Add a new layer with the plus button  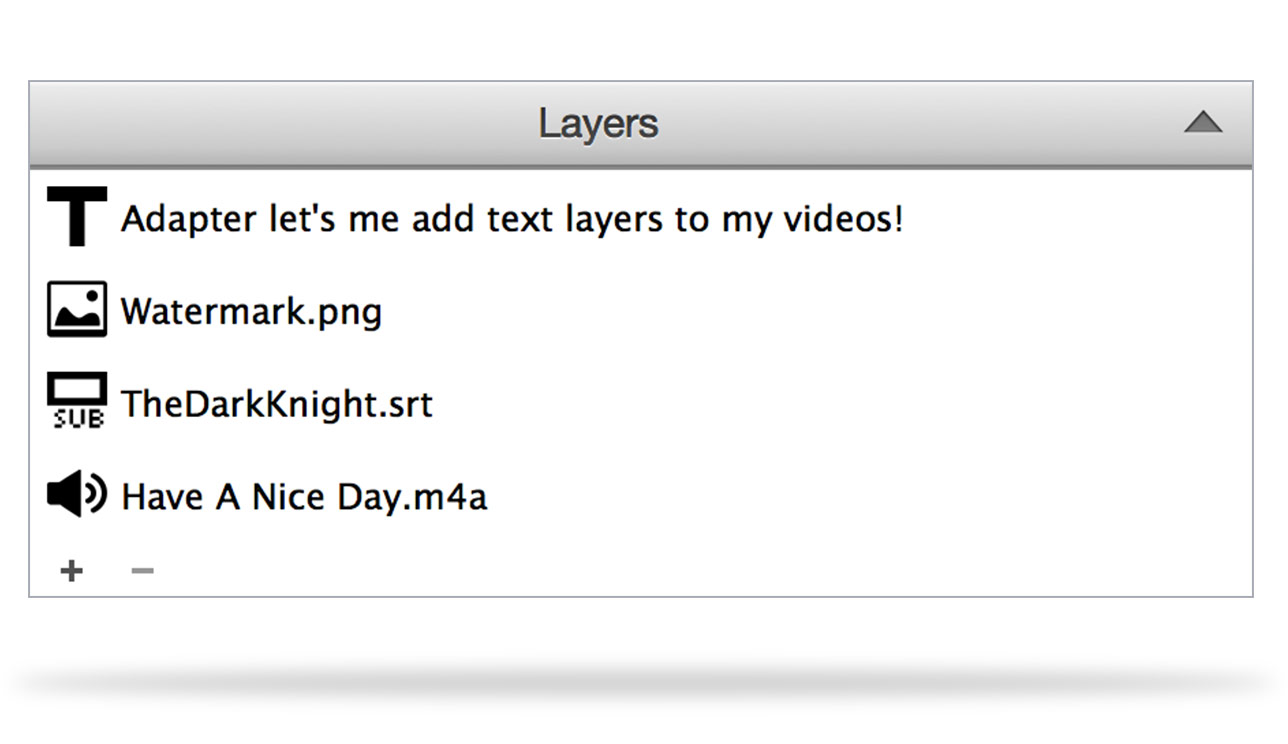[70, 570]
